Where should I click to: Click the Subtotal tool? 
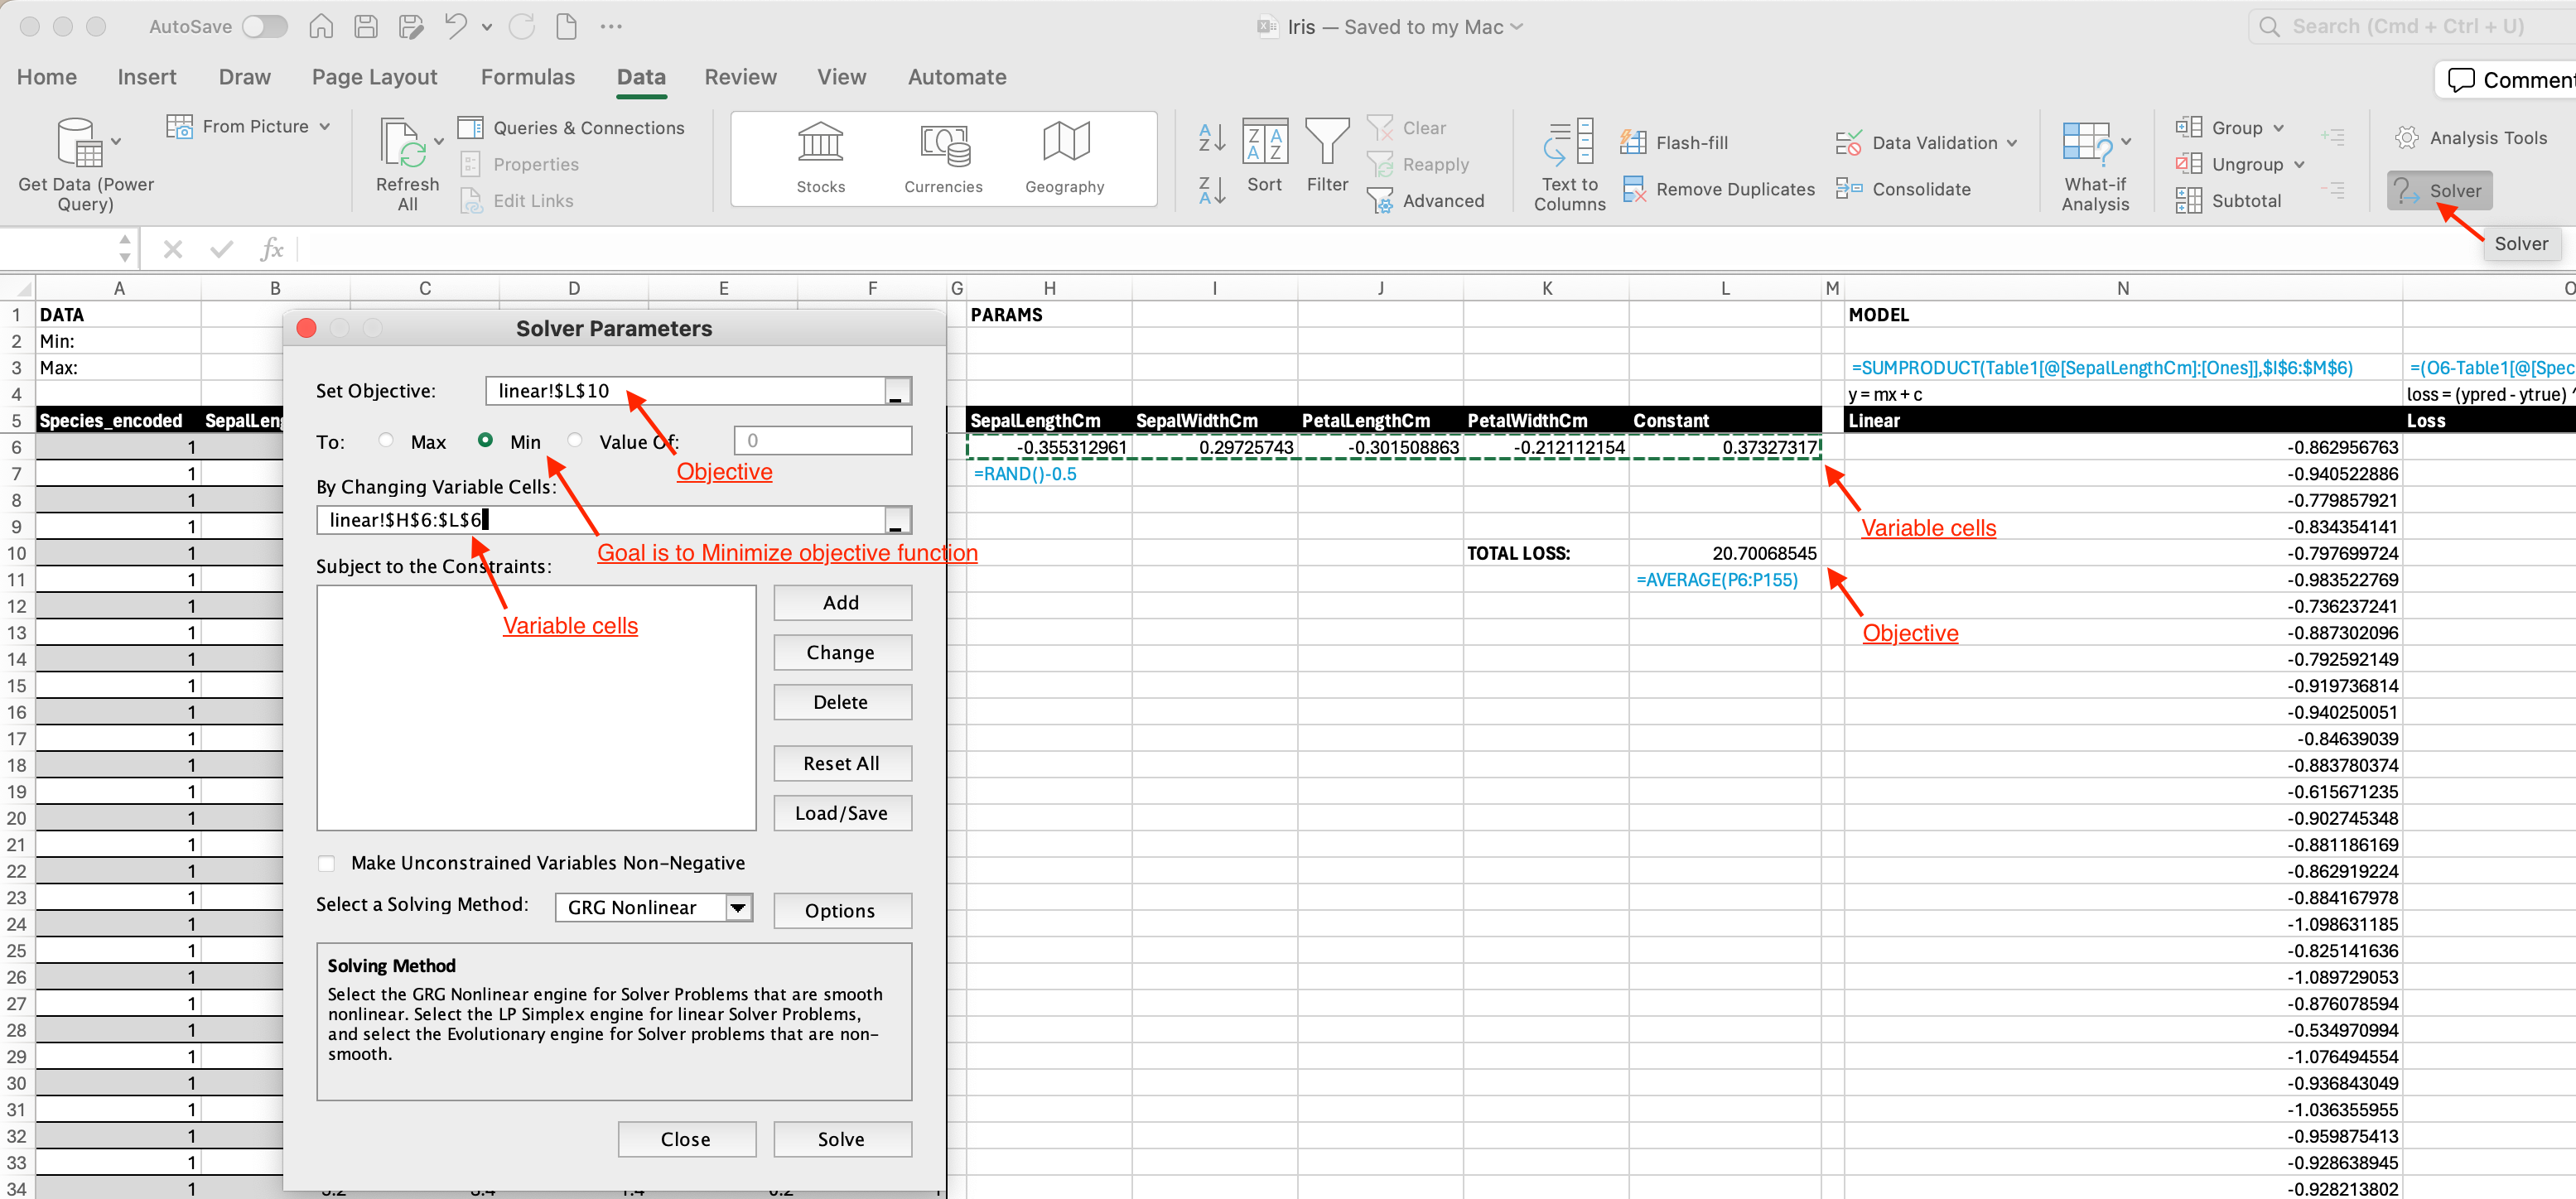[x=2228, y=200]
